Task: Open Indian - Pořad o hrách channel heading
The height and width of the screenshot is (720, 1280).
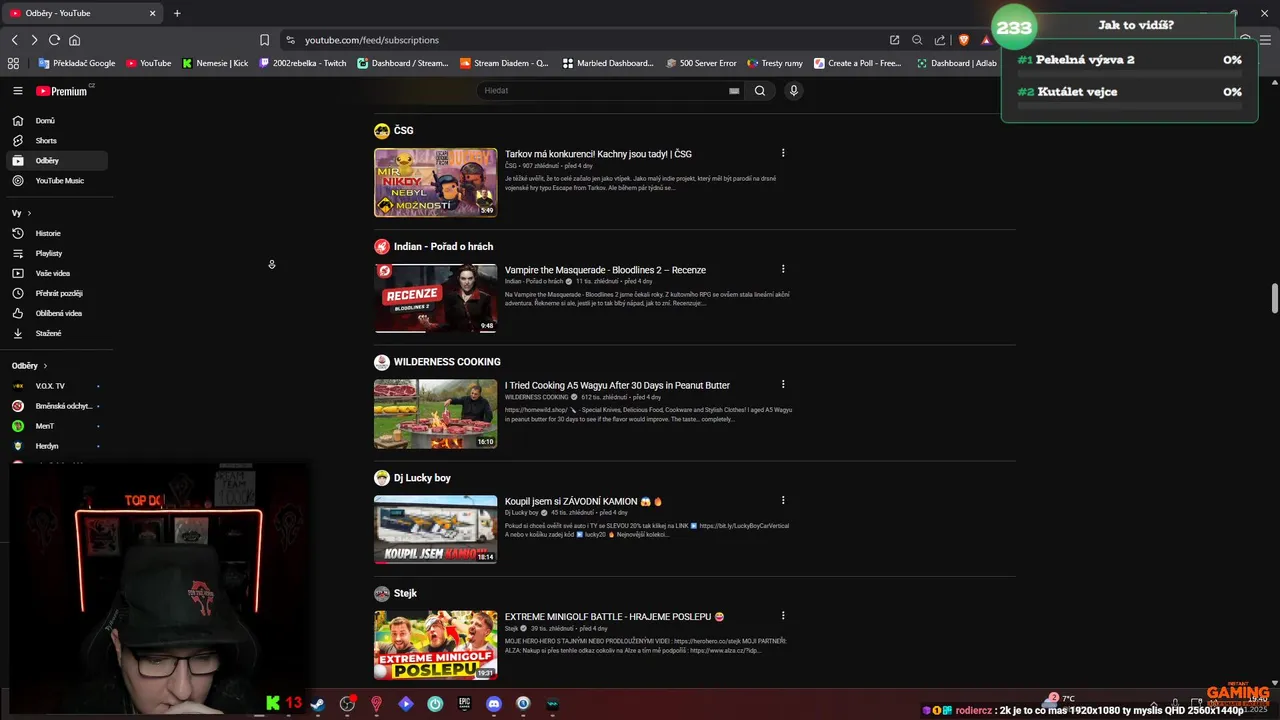Action: coord(443,246)
